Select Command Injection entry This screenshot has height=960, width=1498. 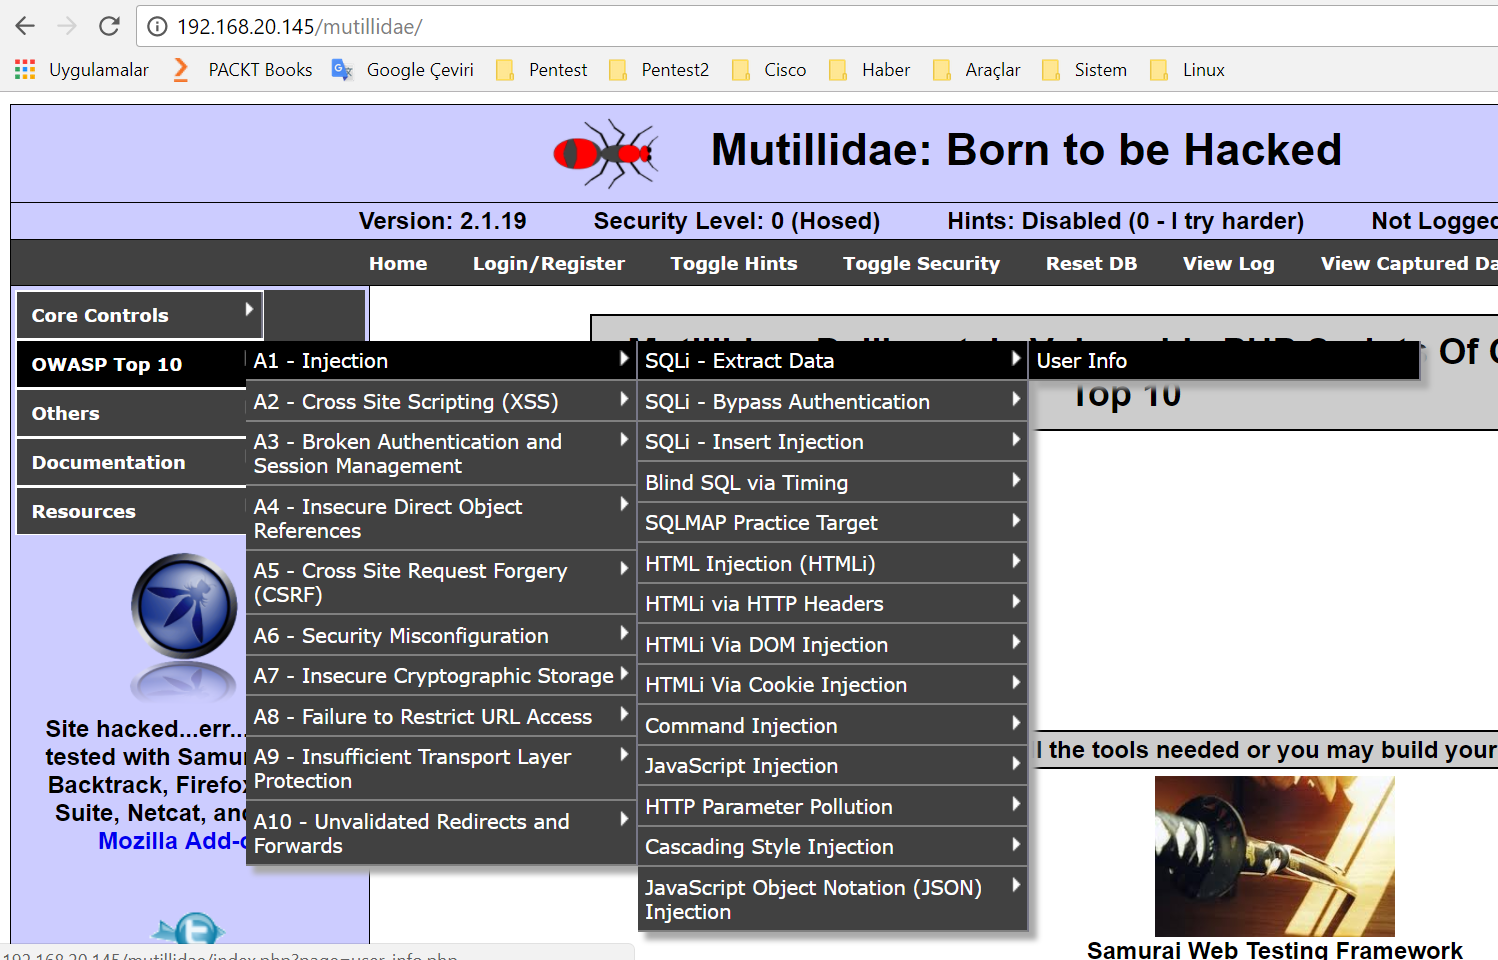point(832,726)
